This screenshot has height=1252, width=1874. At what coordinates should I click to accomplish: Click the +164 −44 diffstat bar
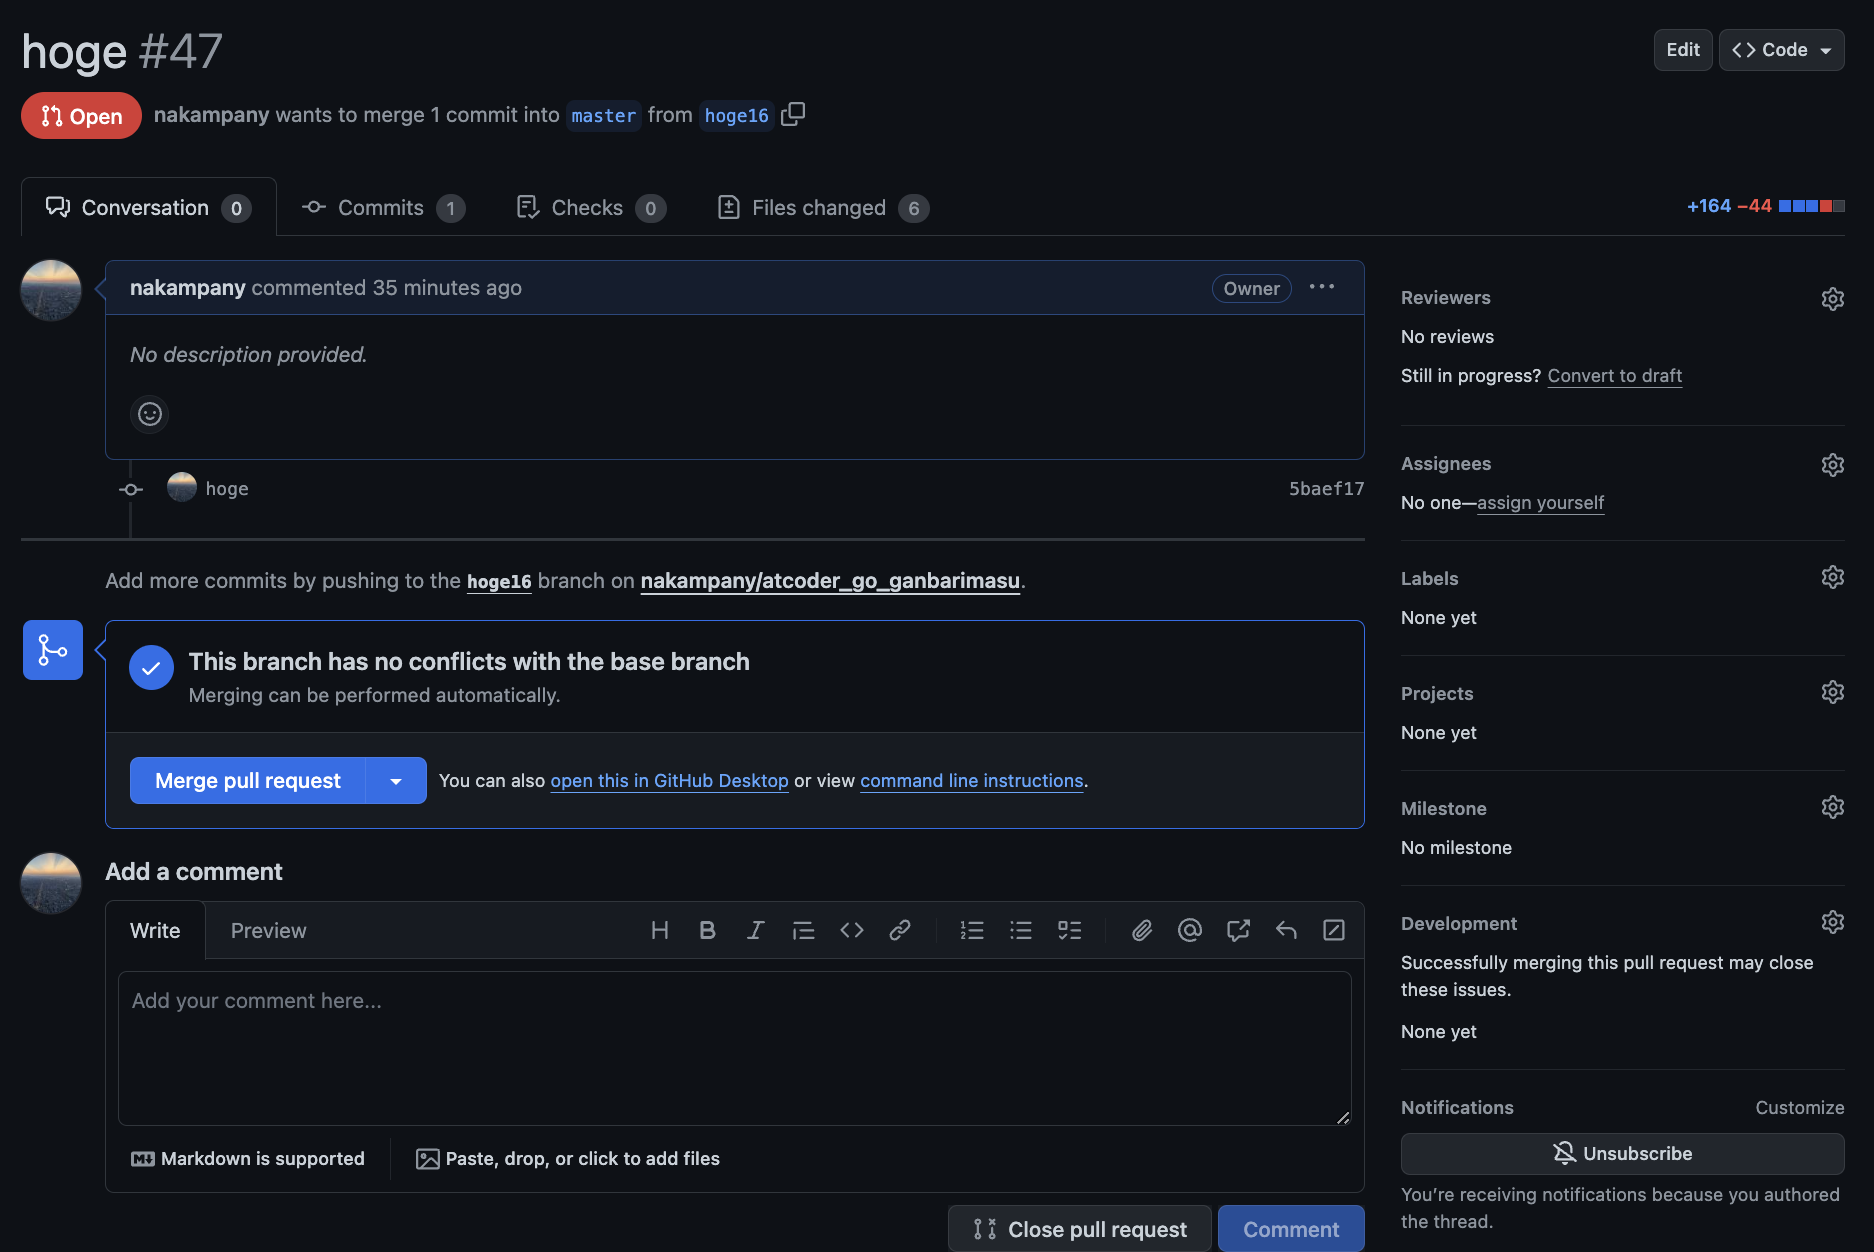1765,206
